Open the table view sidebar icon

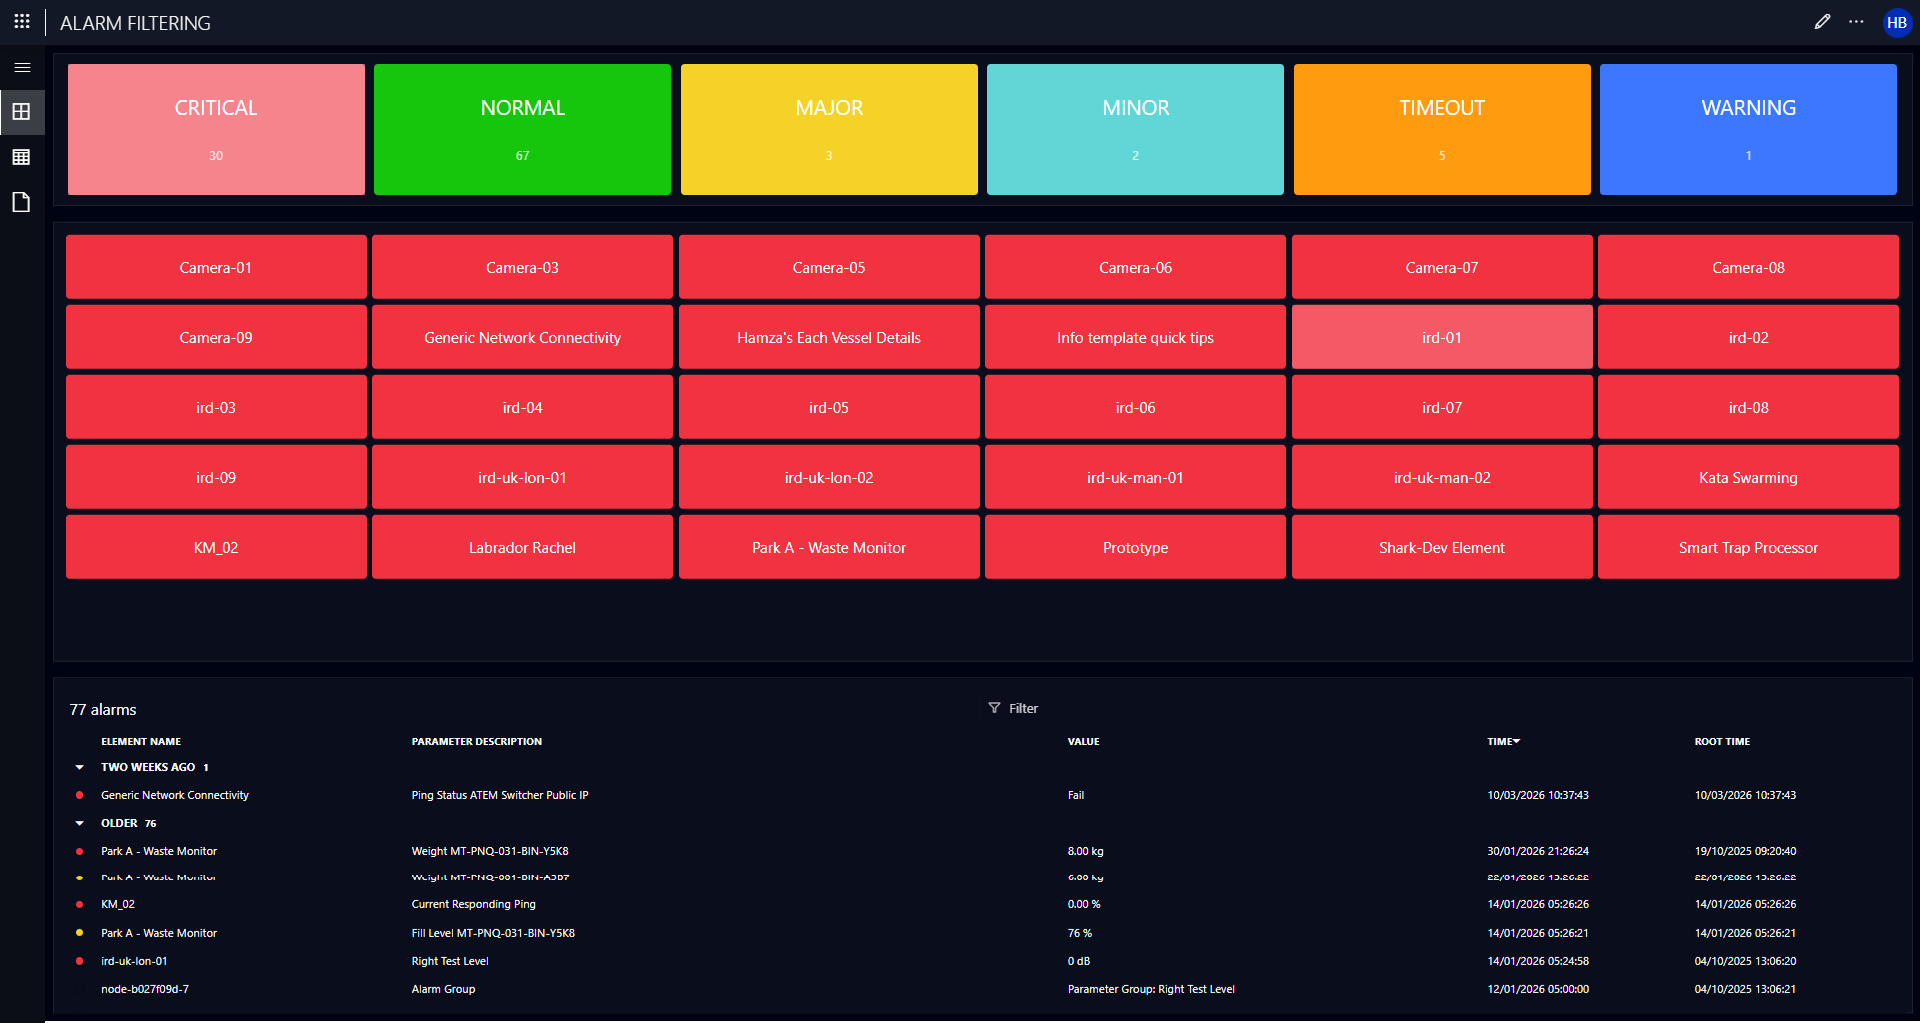pyautogui.click(x=21, y=157)
